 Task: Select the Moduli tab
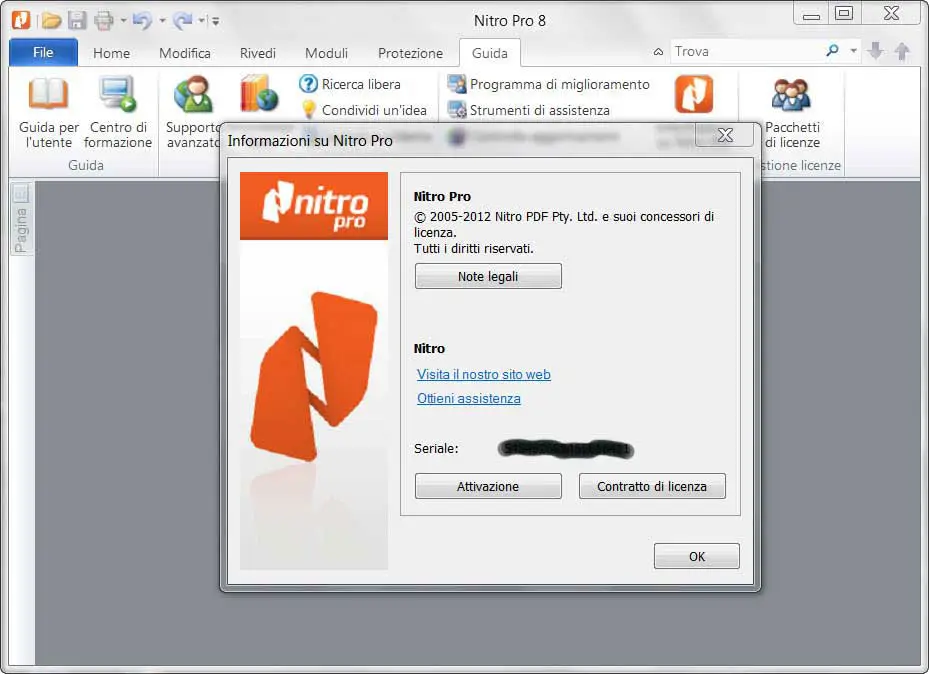pos(326,53)
